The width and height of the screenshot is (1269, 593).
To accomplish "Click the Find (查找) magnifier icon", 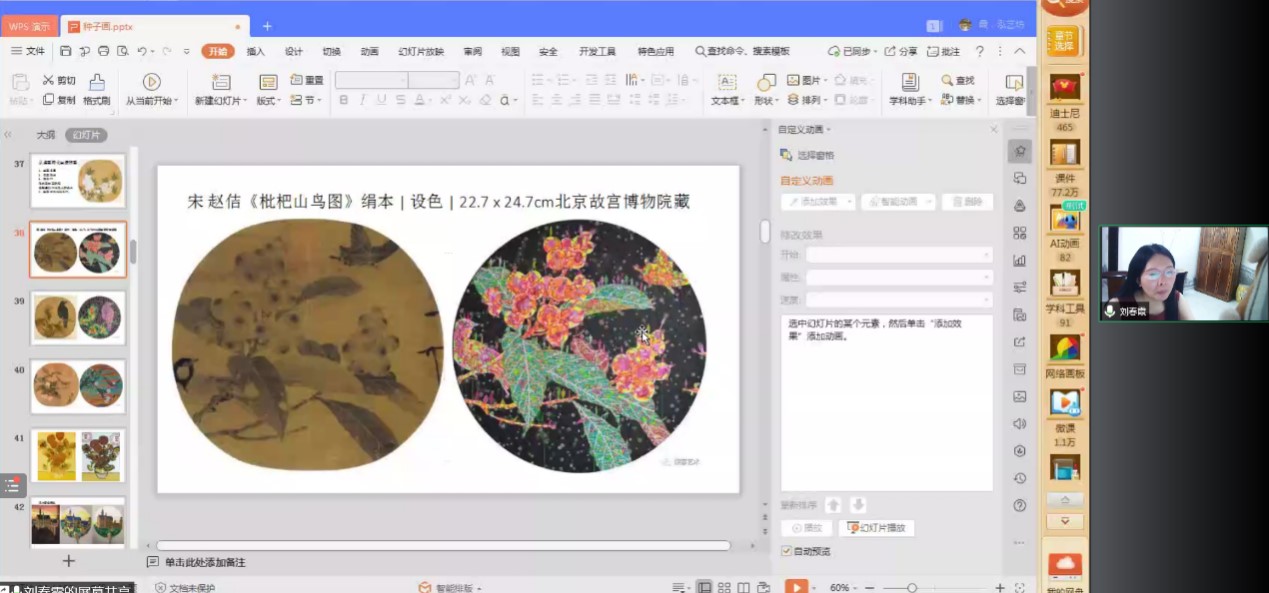I will 948,80.
